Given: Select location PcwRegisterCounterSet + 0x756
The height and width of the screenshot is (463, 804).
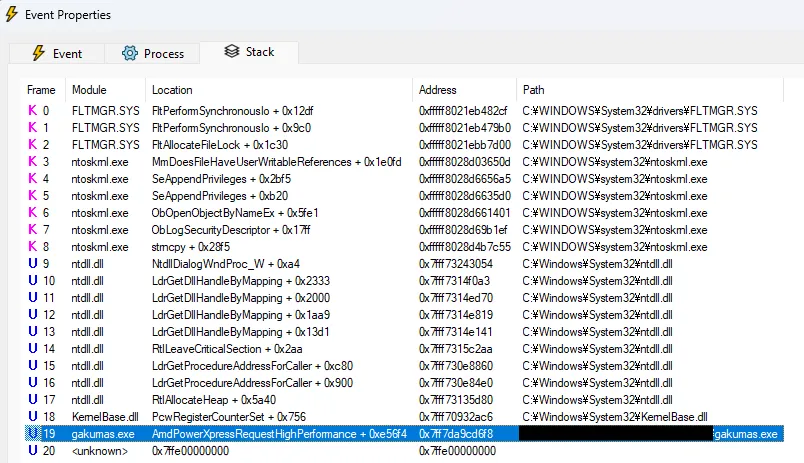Looking at the screenshot, I should point(229,417).
